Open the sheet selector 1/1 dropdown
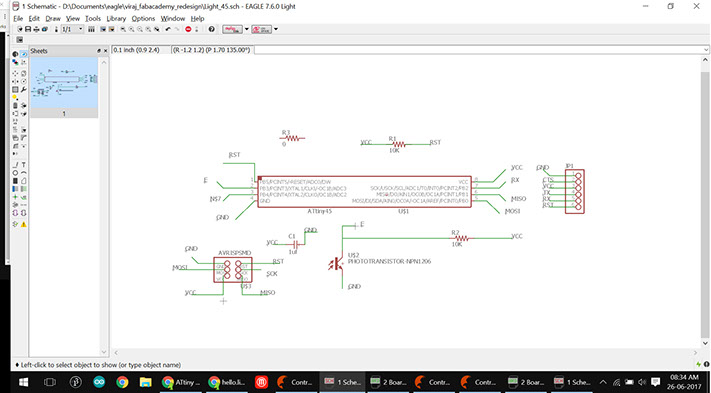The image size is (711, 393). point(73,29)
